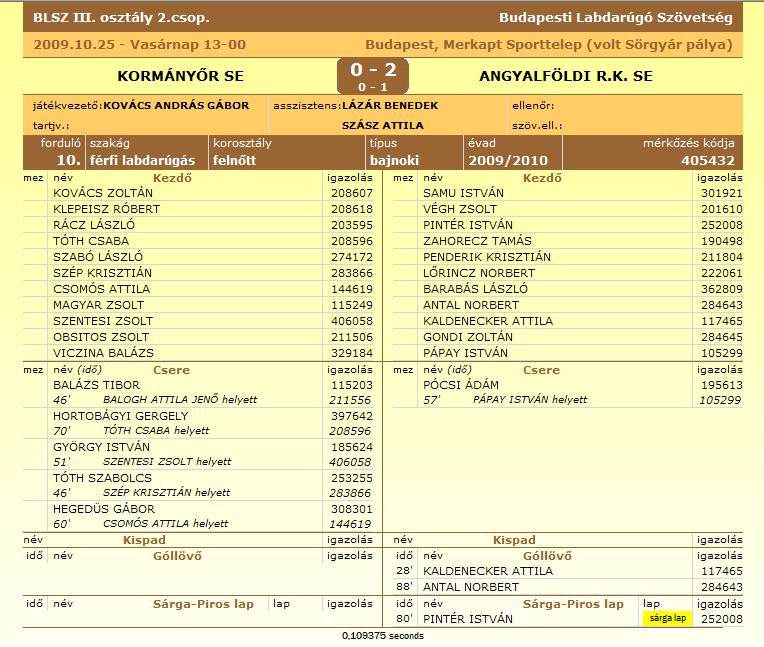Select player GONDI ZOLTÁN
Viewport: 764px width, 647px height.
468,337
